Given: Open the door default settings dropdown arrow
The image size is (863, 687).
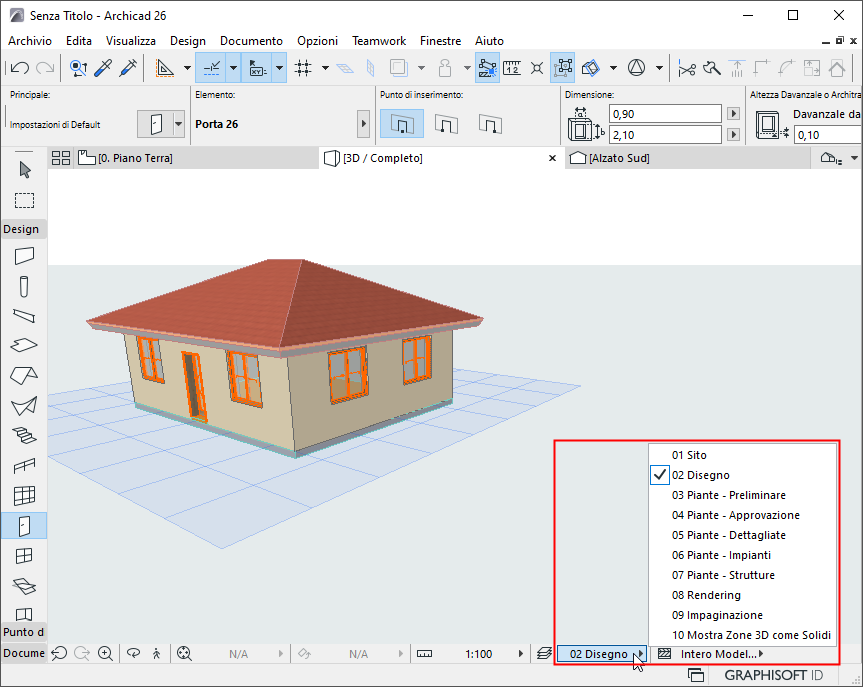Looking at the screenshot, I should [179, 124].
